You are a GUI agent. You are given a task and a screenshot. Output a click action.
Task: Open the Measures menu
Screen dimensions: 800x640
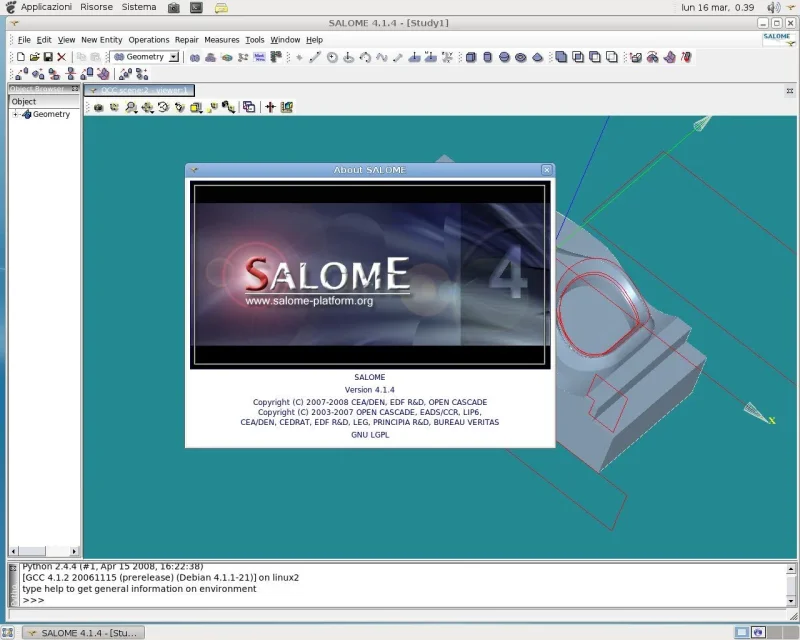click(x=221, y=40)
